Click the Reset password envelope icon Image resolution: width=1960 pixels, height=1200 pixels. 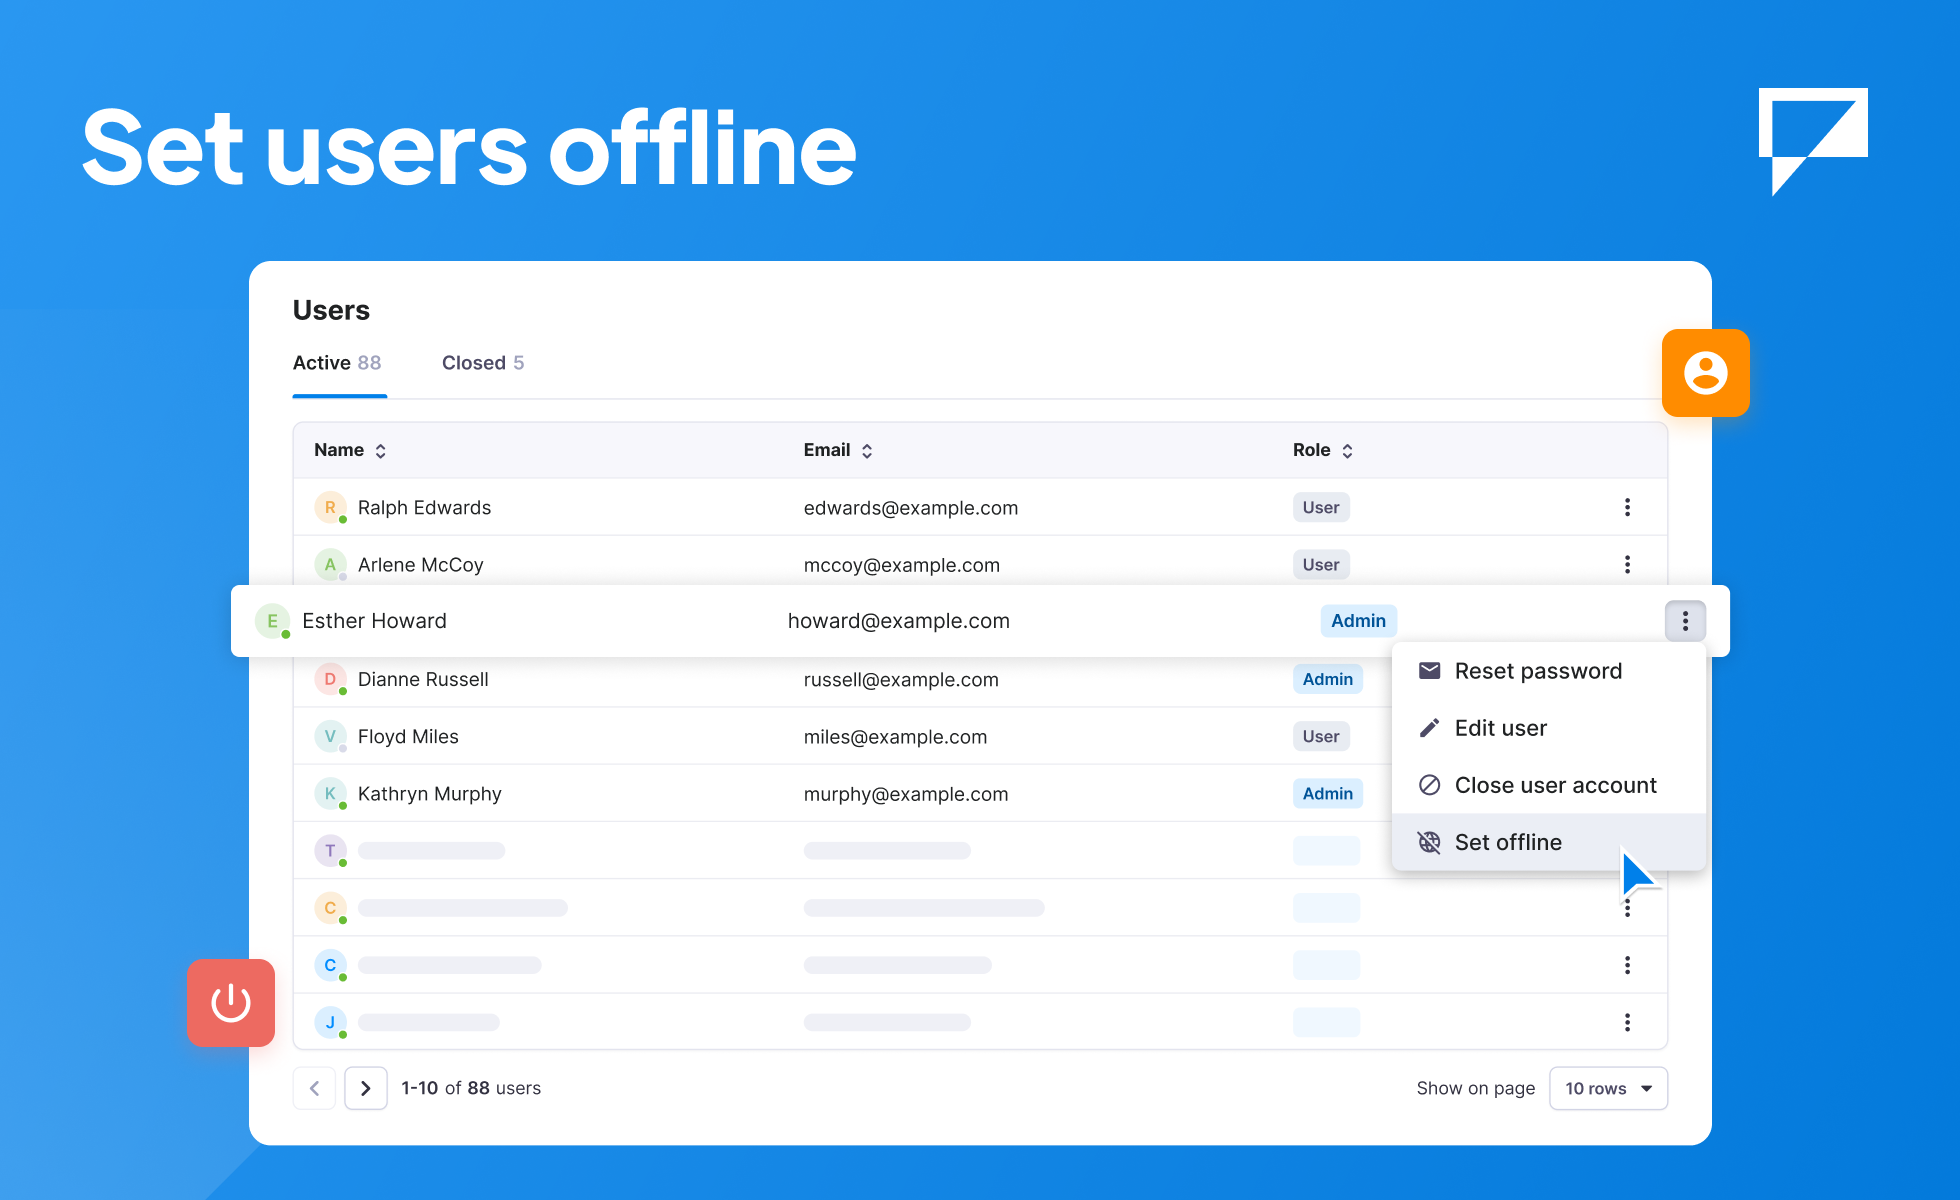pyautogui.click(x=1429, y=670)
